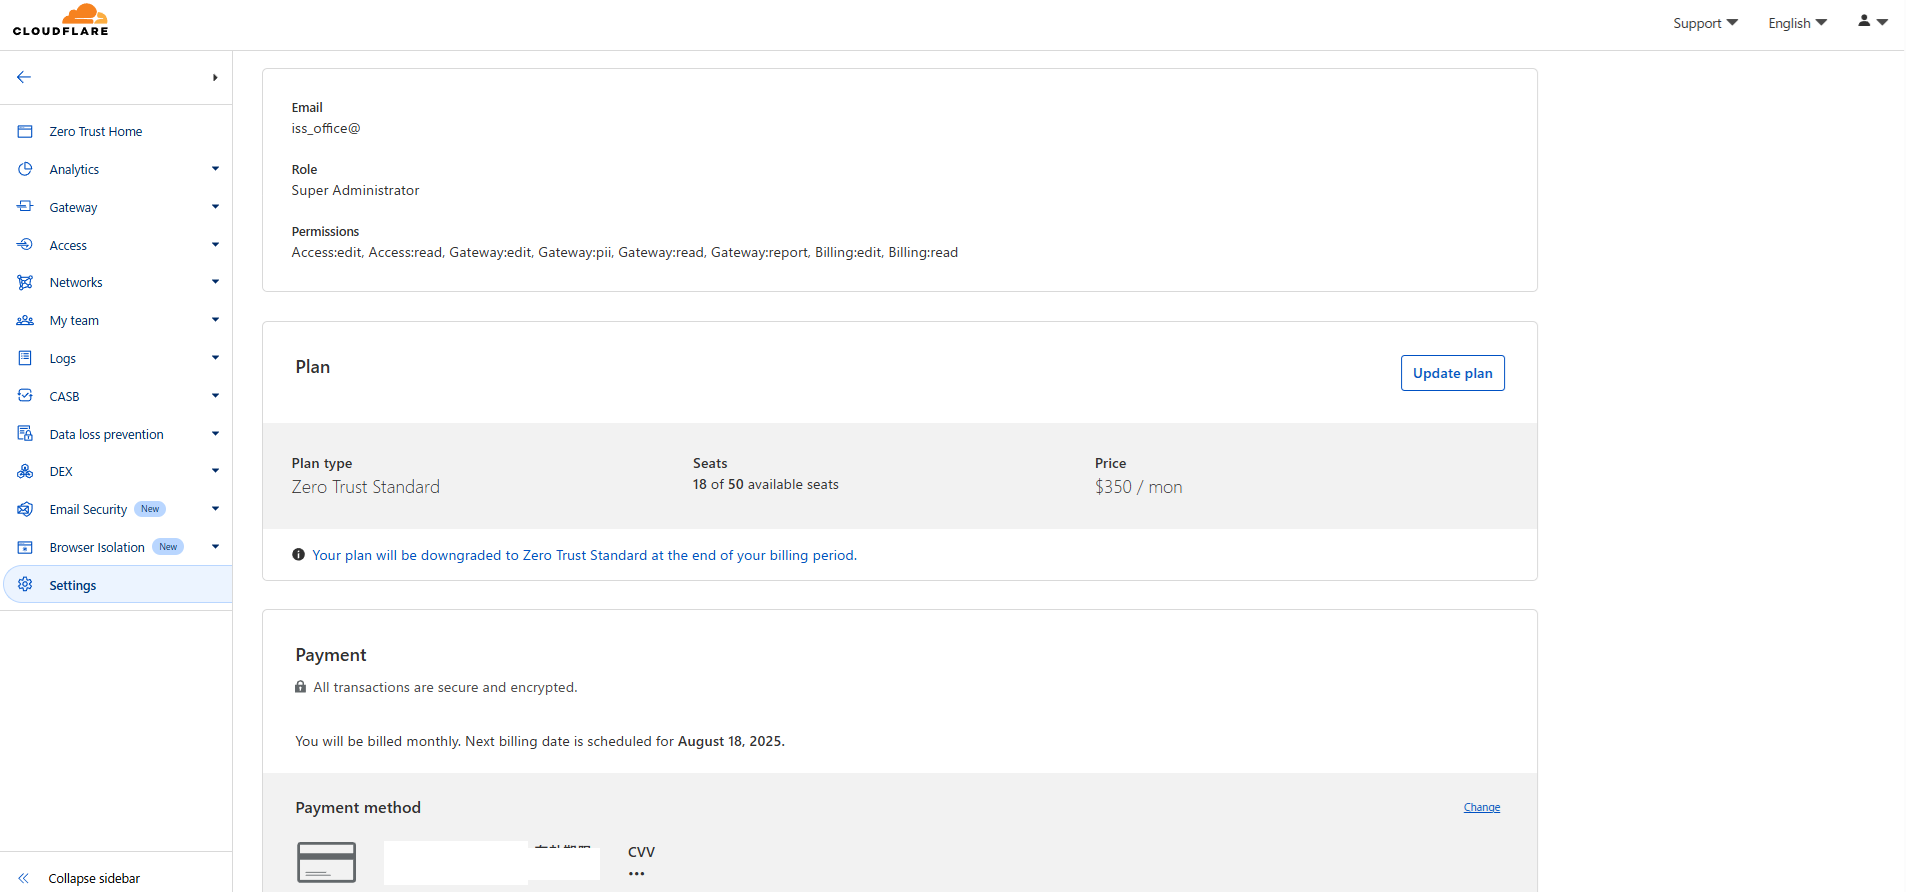The image size is (1906, 892).
Task: Click the August 18, 2025 billing date
Action: click(731, 741)
